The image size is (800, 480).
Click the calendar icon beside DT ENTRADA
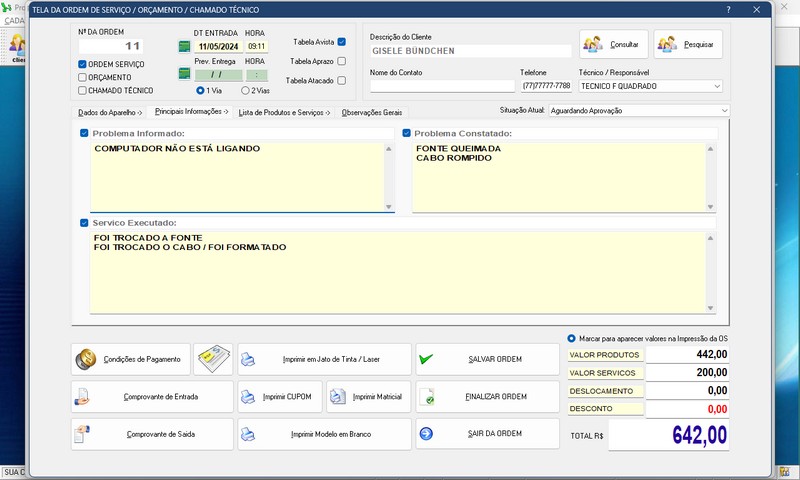click(x=184, y=46)
